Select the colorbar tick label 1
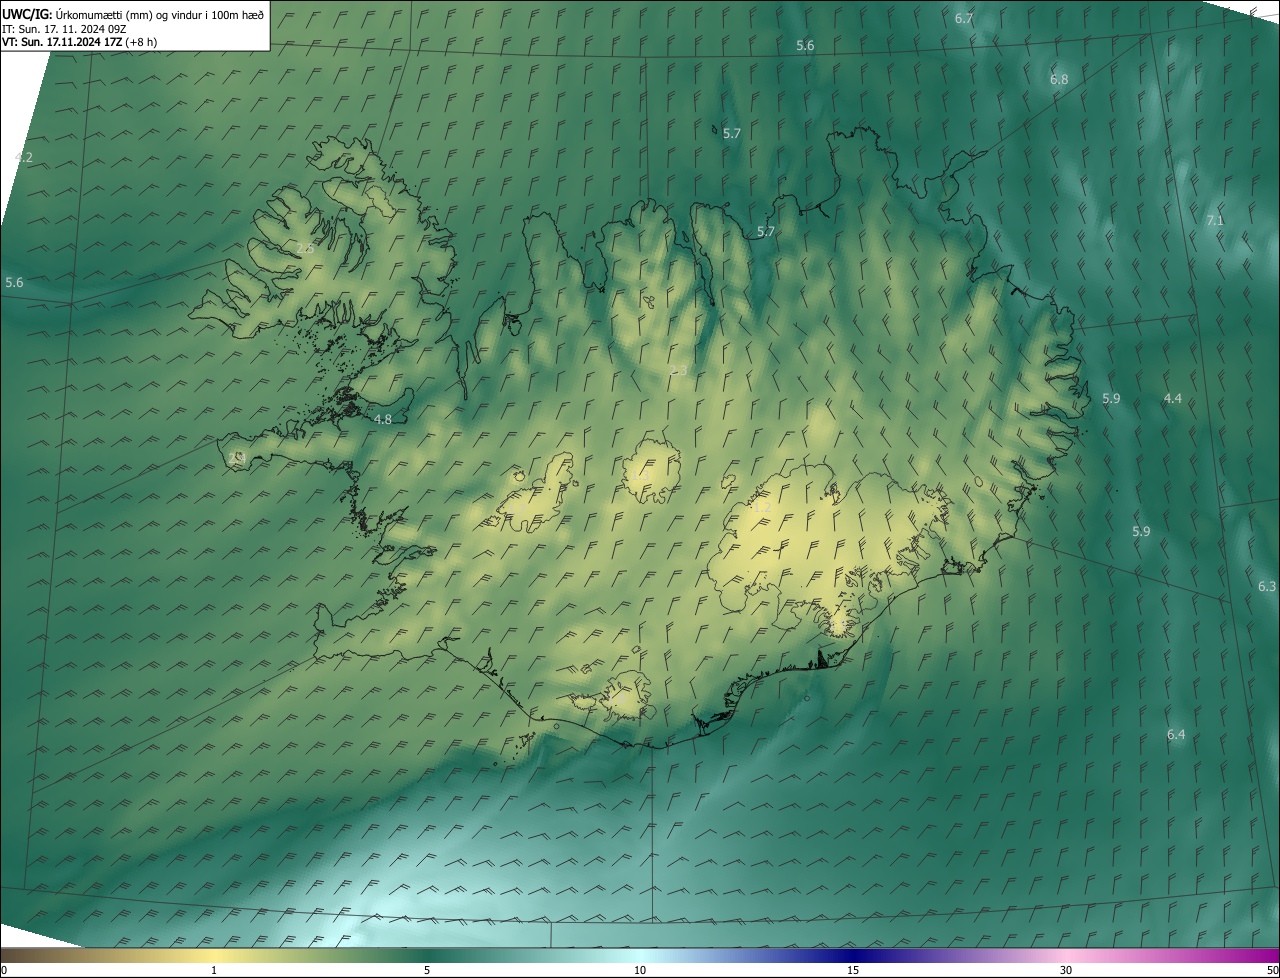1280x978 pixels. [x=214, y=970]
